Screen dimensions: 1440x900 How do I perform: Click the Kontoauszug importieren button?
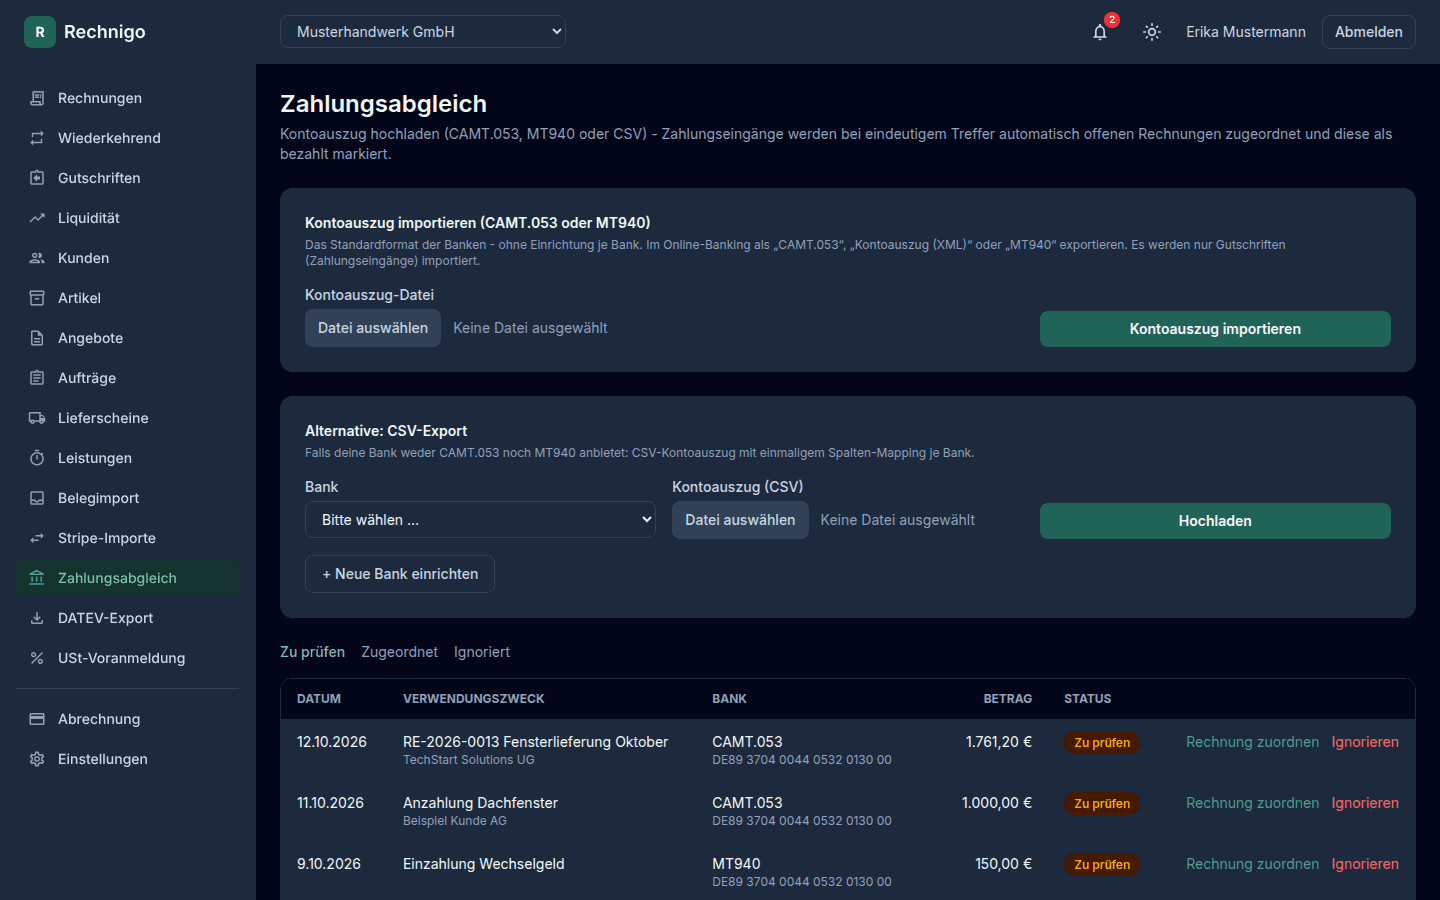coord(1215,329)
